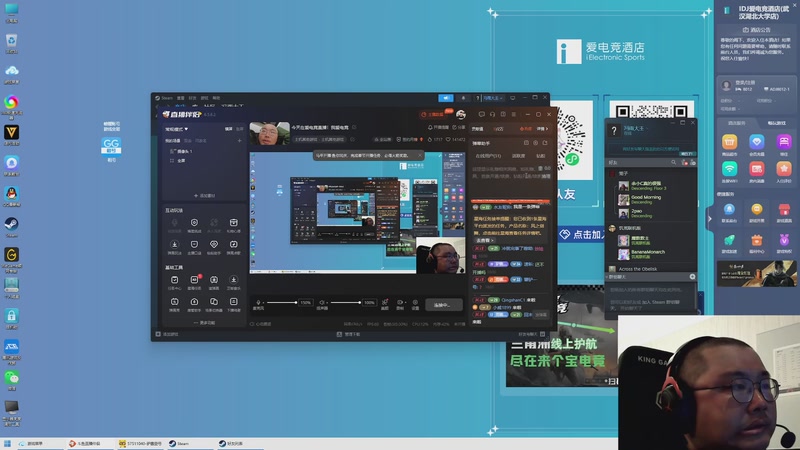Click the music note icon in interactive tools
800x450 pixels.
(233, 245)
